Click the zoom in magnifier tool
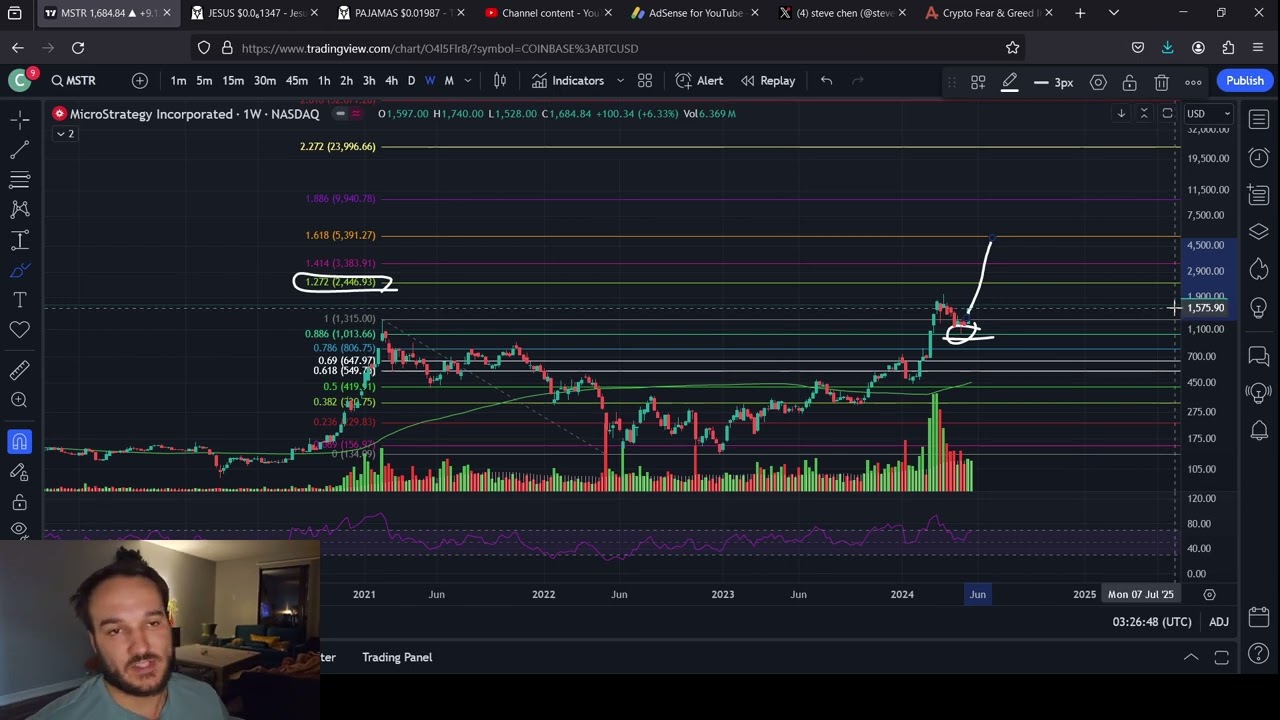The image size is (1280, 720). [x=19, y=400]
